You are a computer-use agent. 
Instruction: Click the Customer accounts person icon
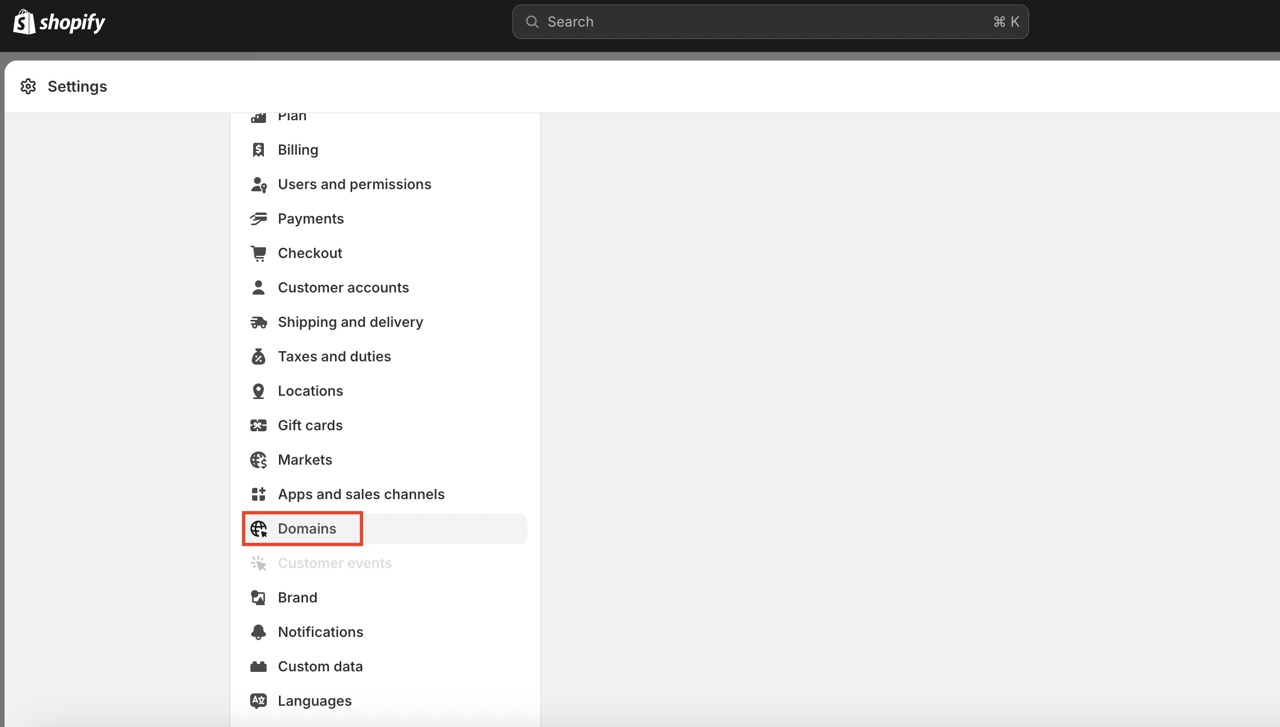259,288
